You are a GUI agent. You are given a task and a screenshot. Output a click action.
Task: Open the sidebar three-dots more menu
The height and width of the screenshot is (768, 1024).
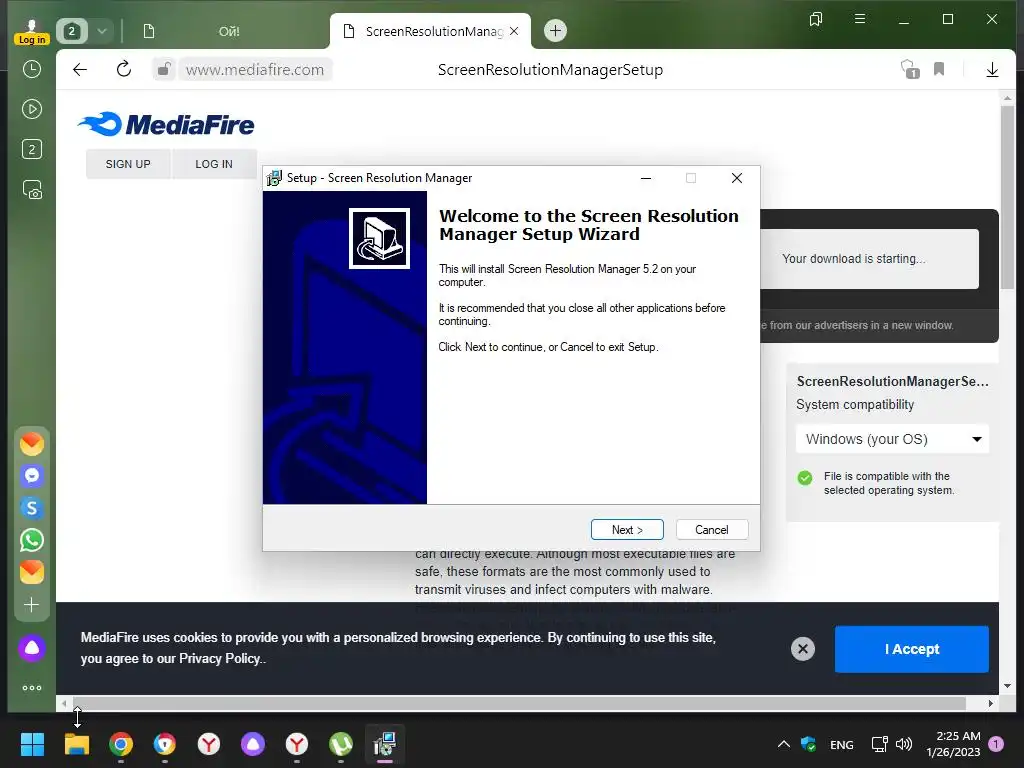click(31, 688)
